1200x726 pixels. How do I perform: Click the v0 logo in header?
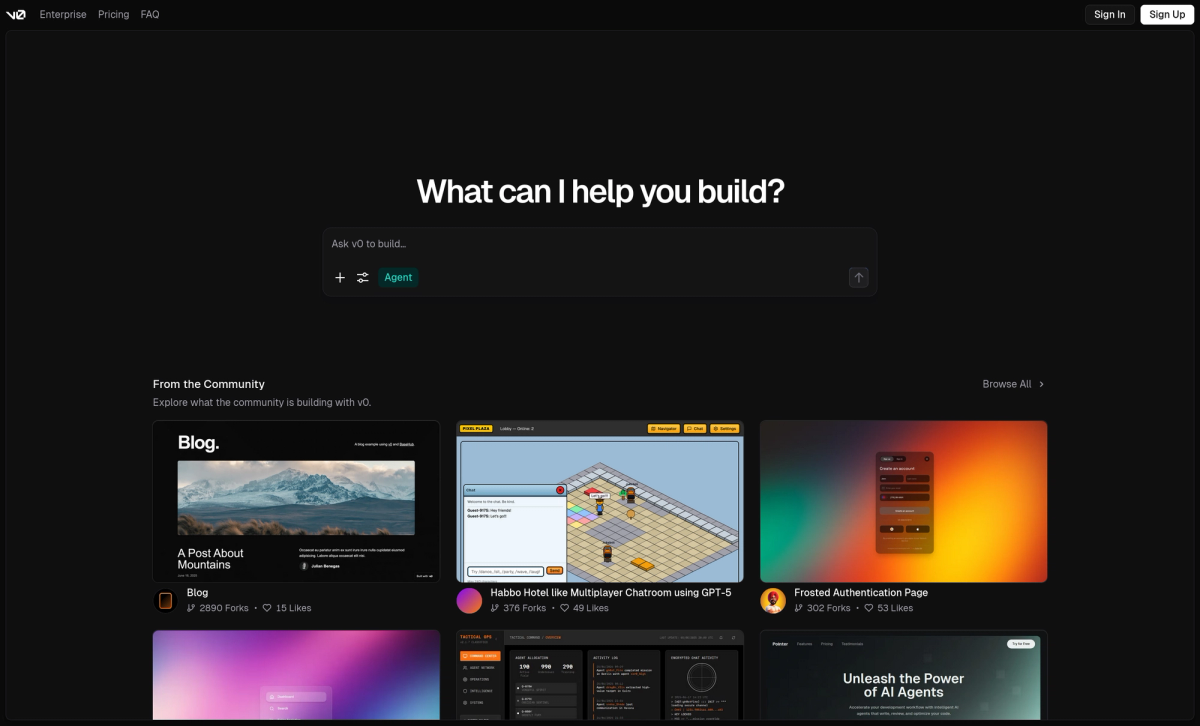pyautogui.click(x=16, y=15)
